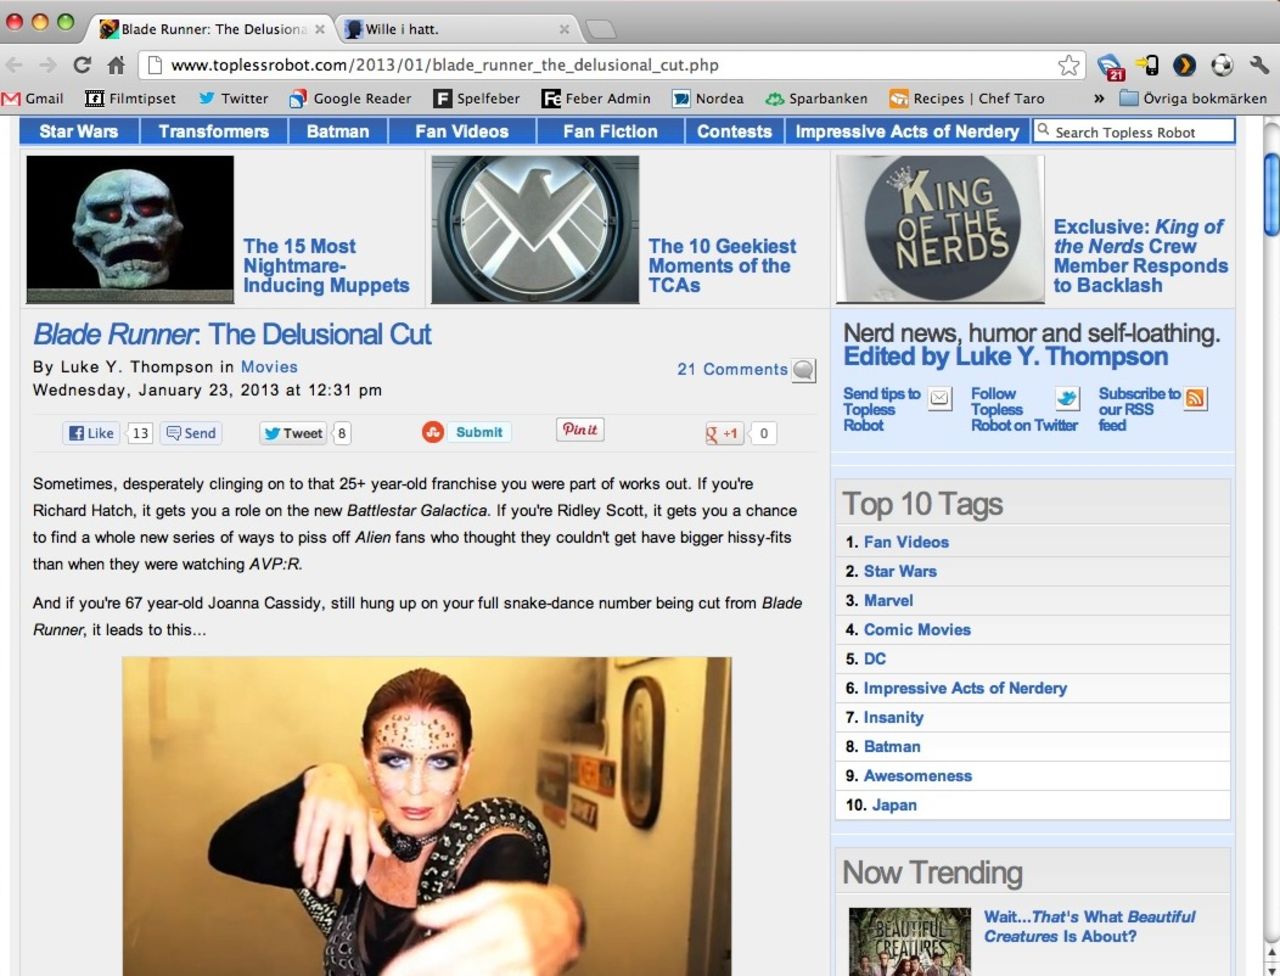Click the bookmark star icon in address bar
This screenshot has height=976, width=1280.
point(1069,65)
